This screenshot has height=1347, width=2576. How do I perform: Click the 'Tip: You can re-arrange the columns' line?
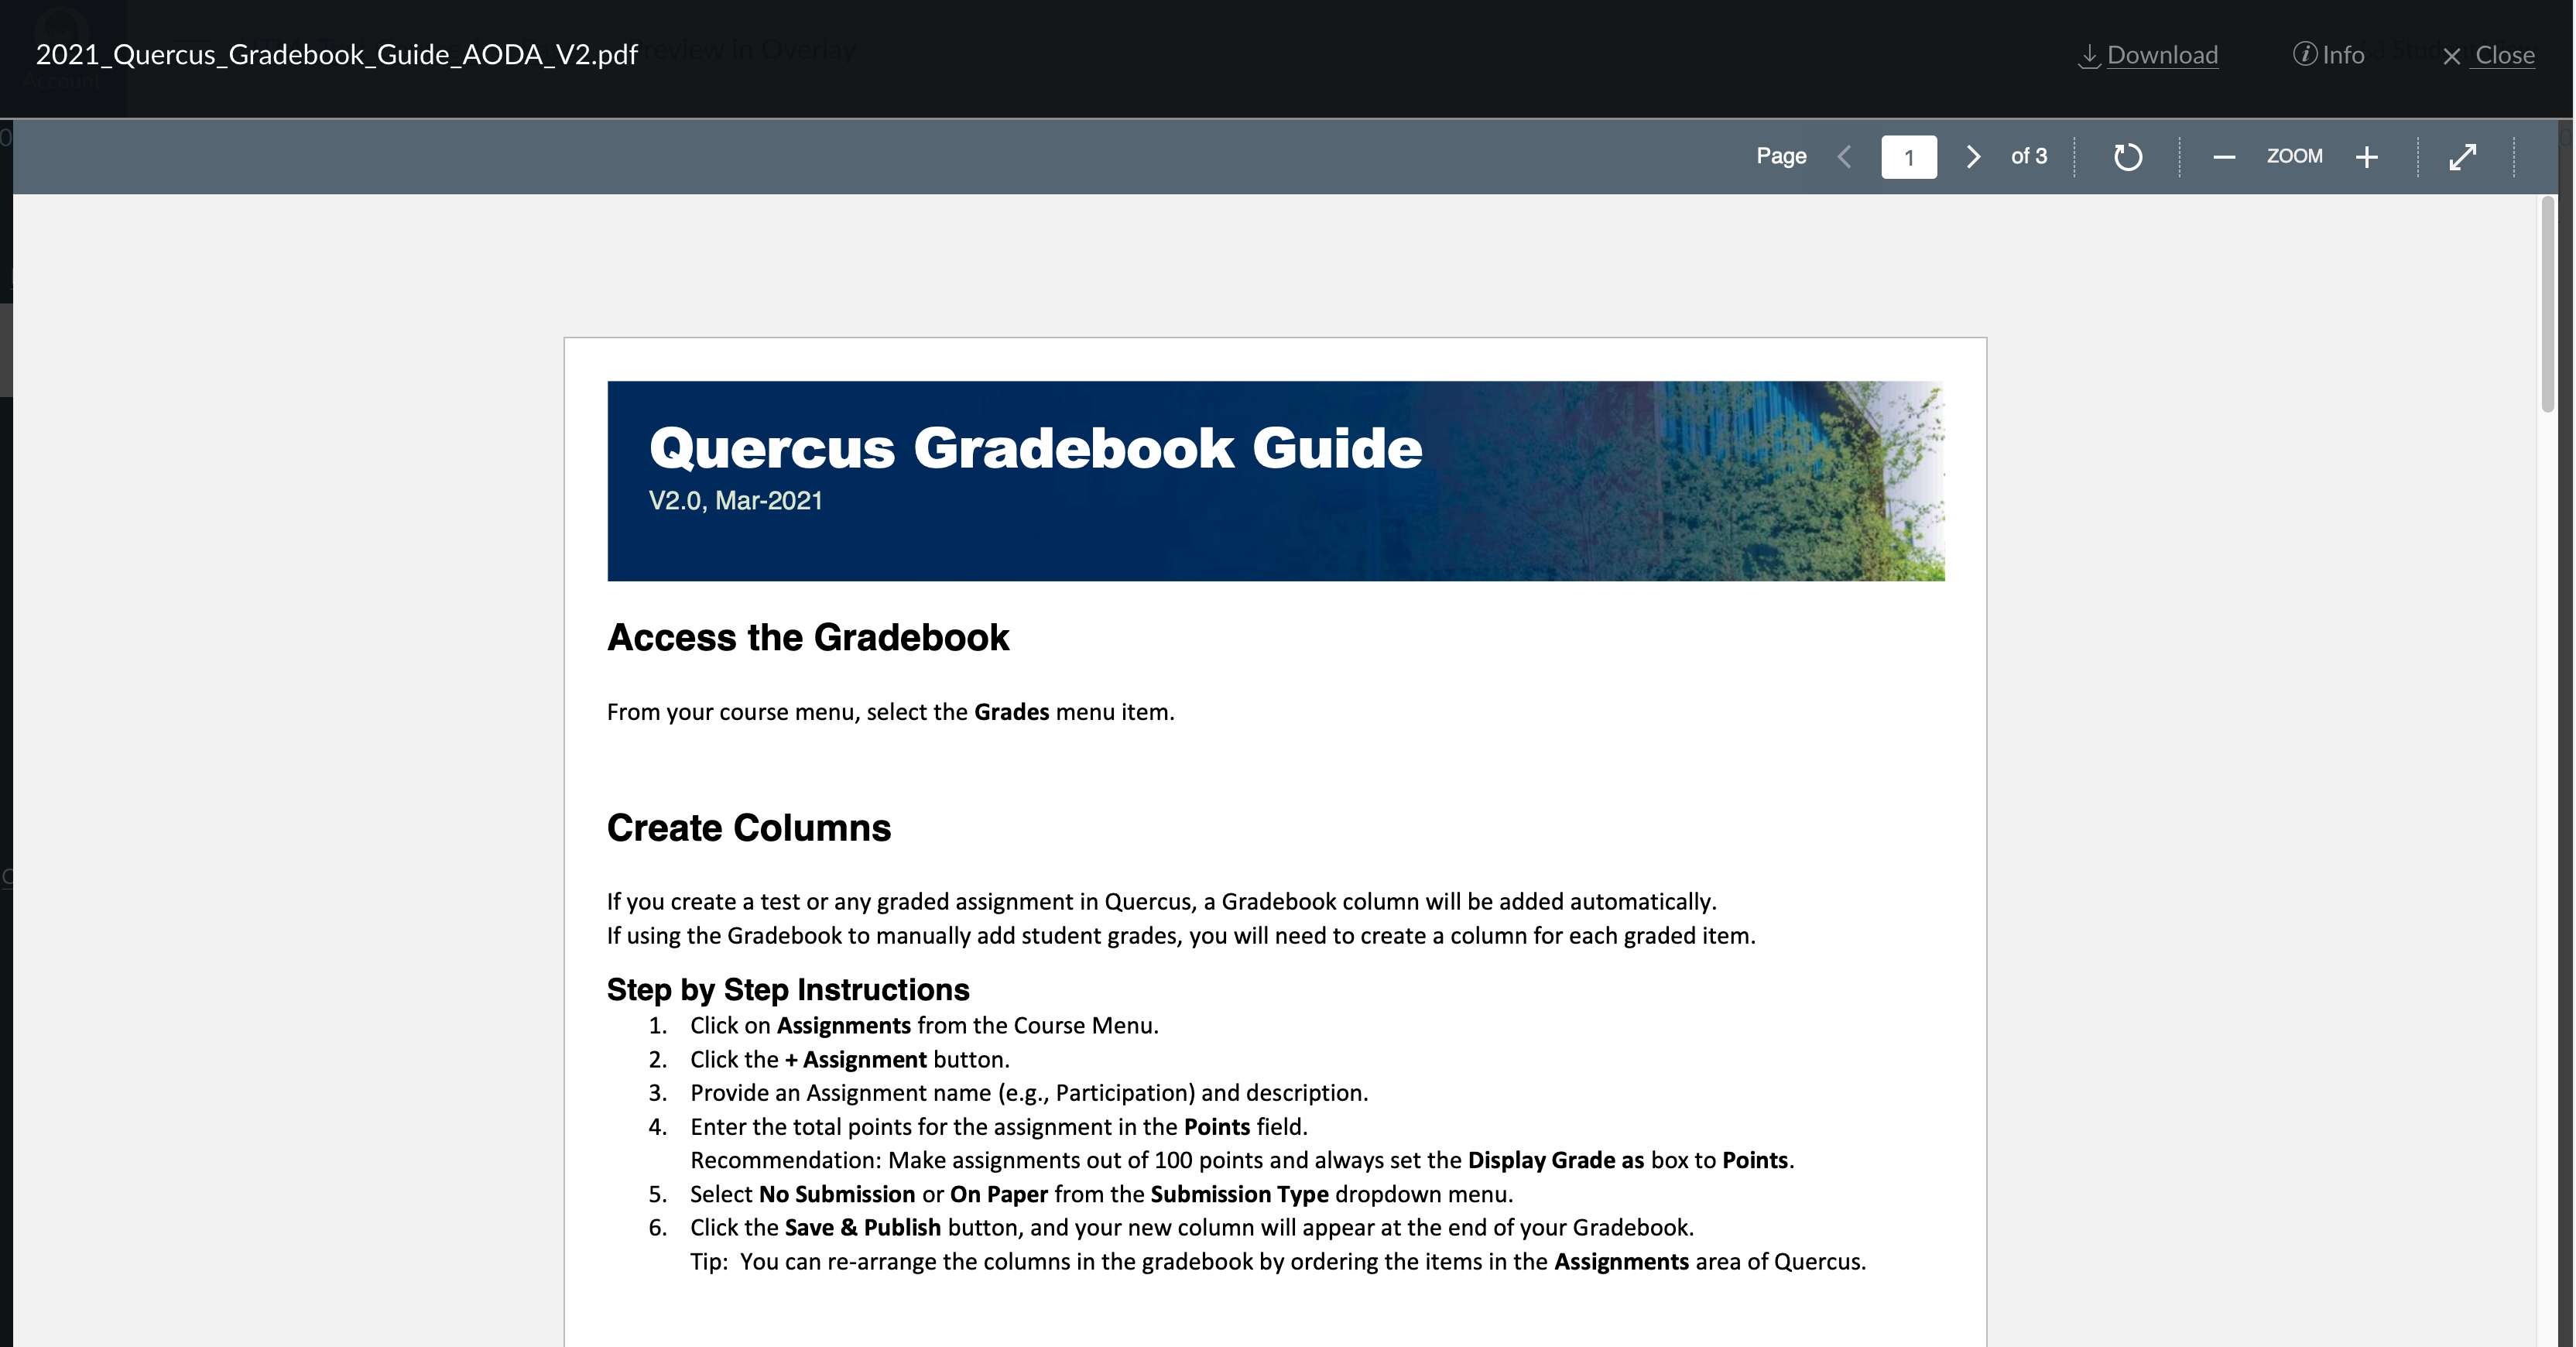(x=1278, y=1262)
